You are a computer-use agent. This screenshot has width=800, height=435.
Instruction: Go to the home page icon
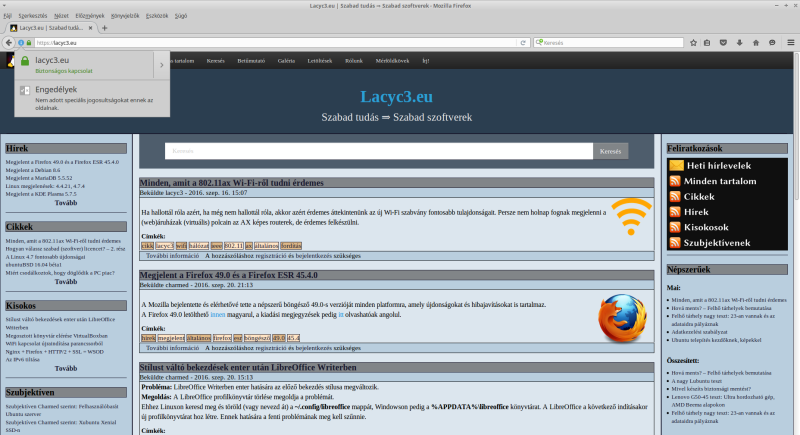[x=756, y=43]
